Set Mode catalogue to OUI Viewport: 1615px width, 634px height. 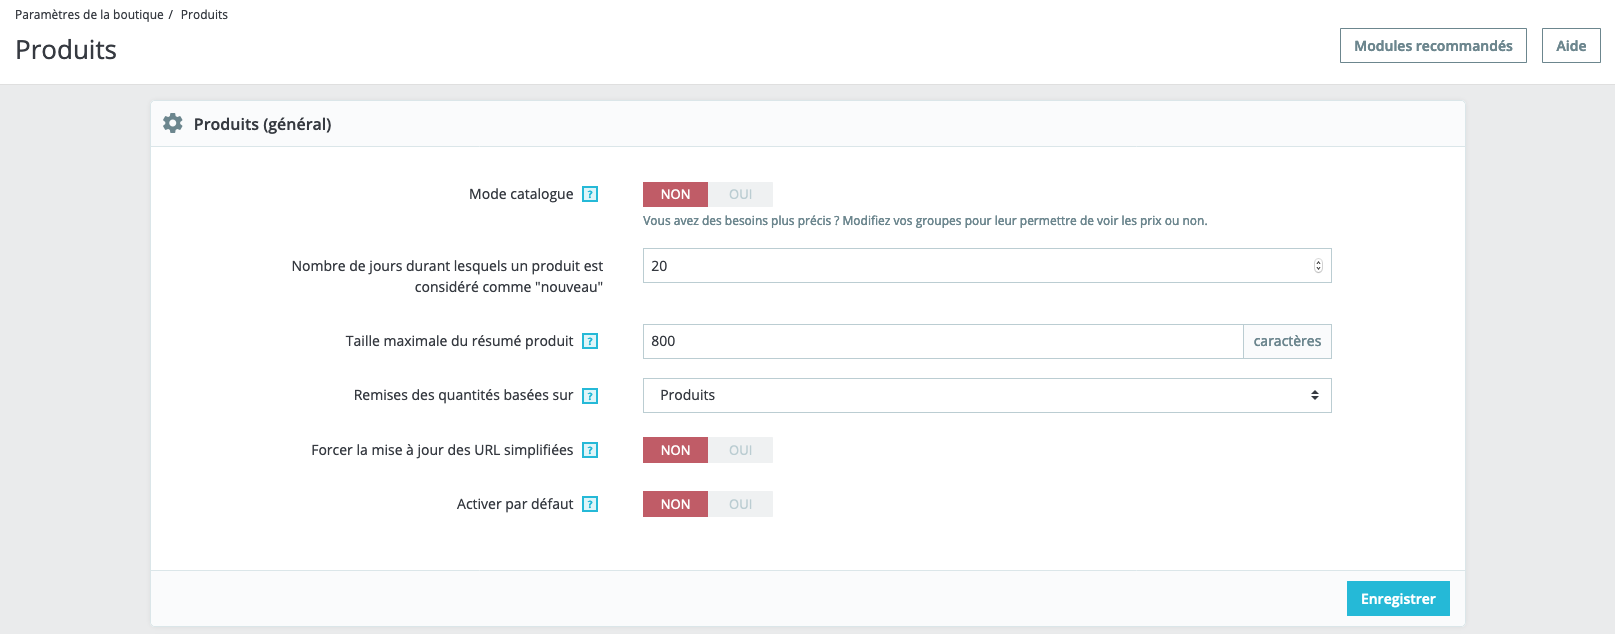tap(740, 194)
